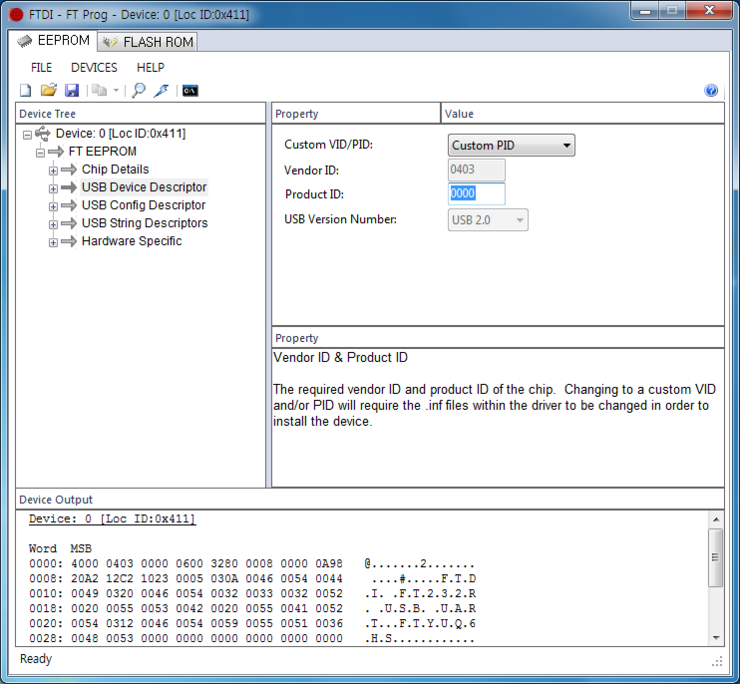Screen dimensions: 740x684
Task: Click the Vendor ID field showing 0403
Action: pos(476,169)
